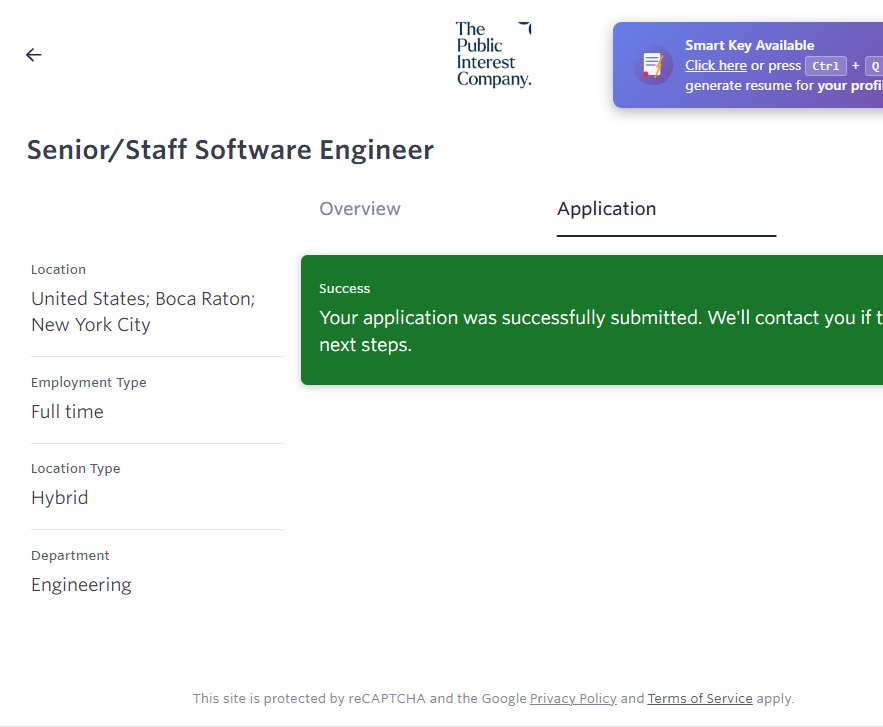The width and height of the screenshot is (883, 727).
Task: Open the Google Privacy Policy link
Action: tap(573, 699)
